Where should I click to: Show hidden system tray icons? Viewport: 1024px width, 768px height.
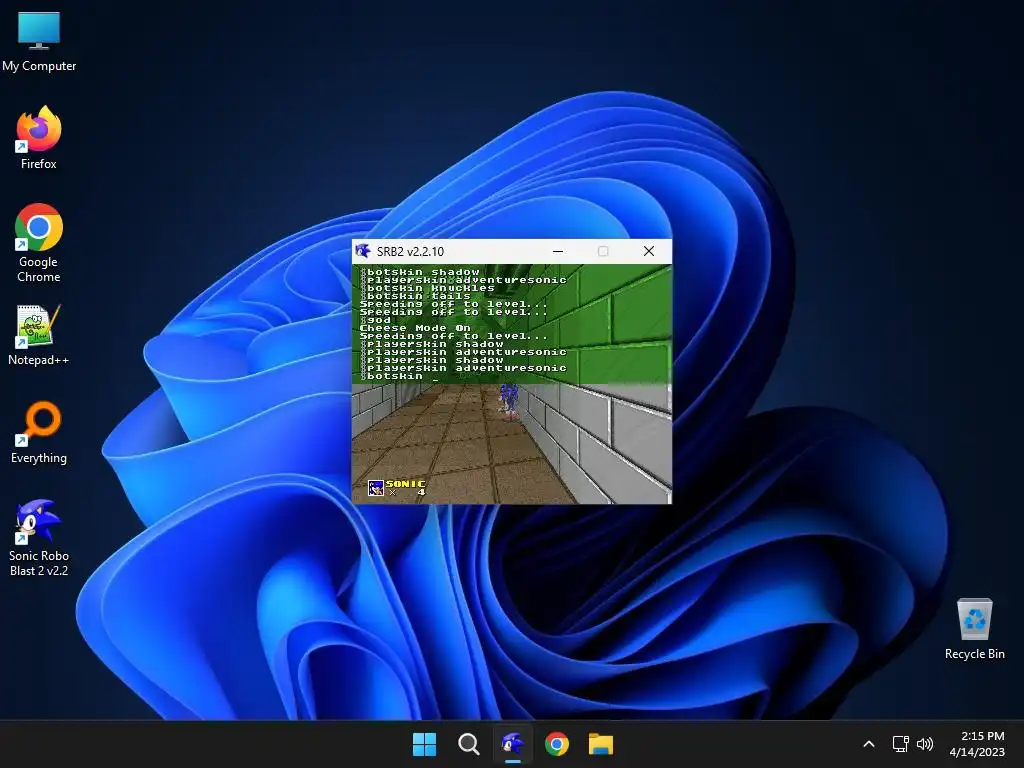(869, 744)
